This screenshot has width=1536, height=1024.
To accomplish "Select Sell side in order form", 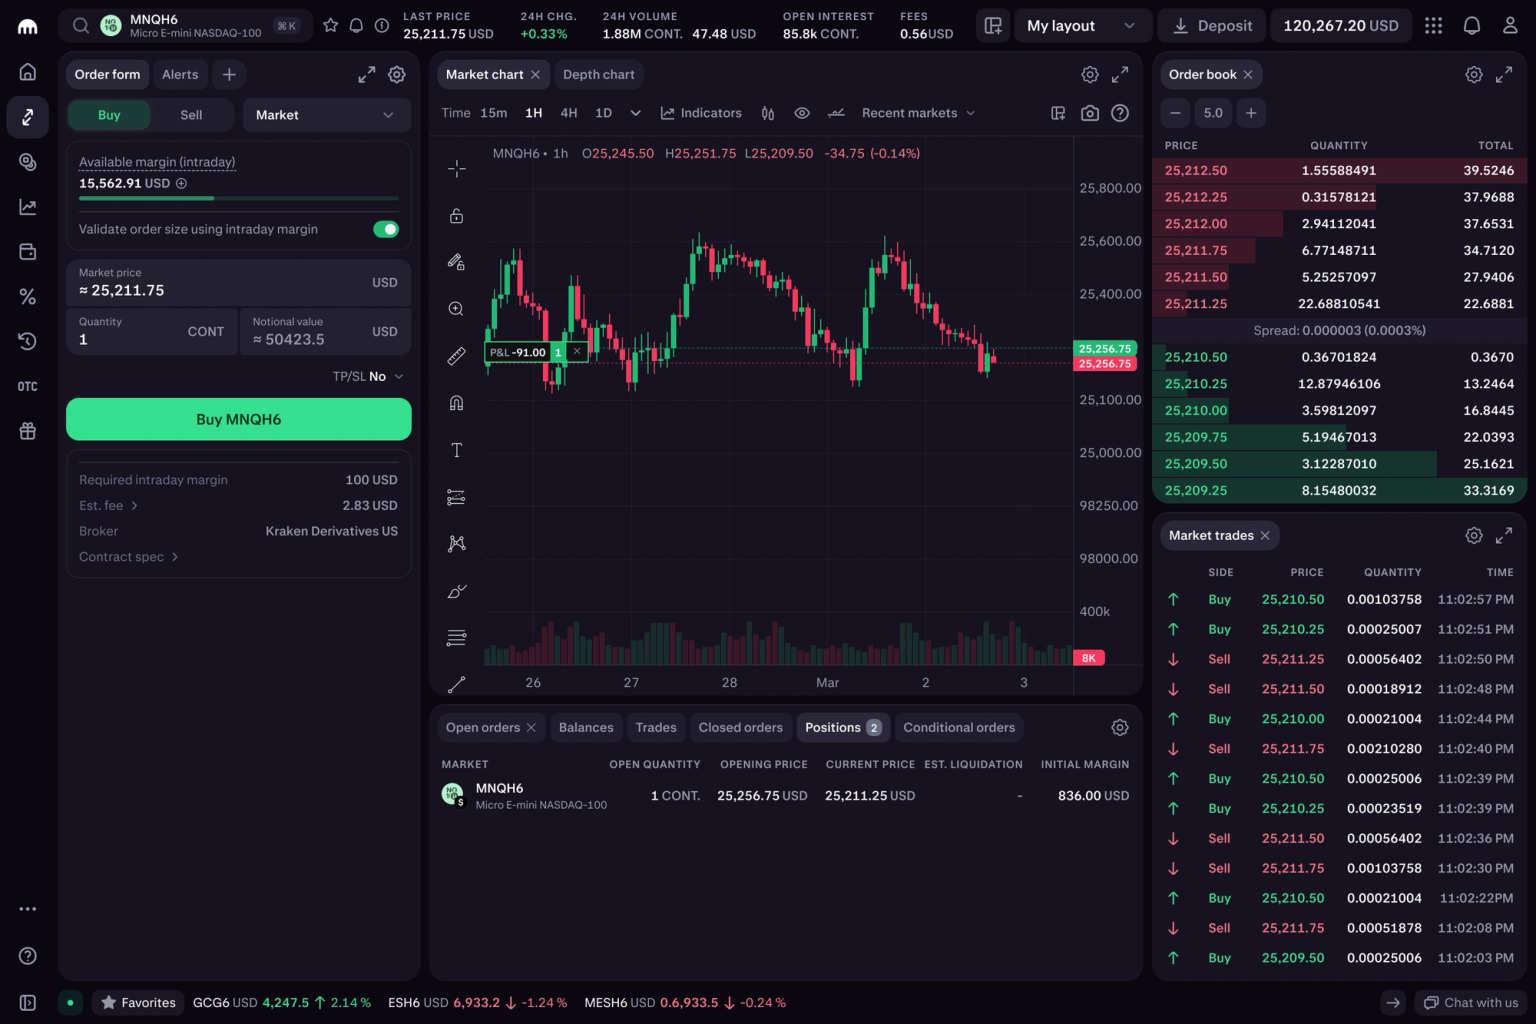I will [x=191, y=115].
